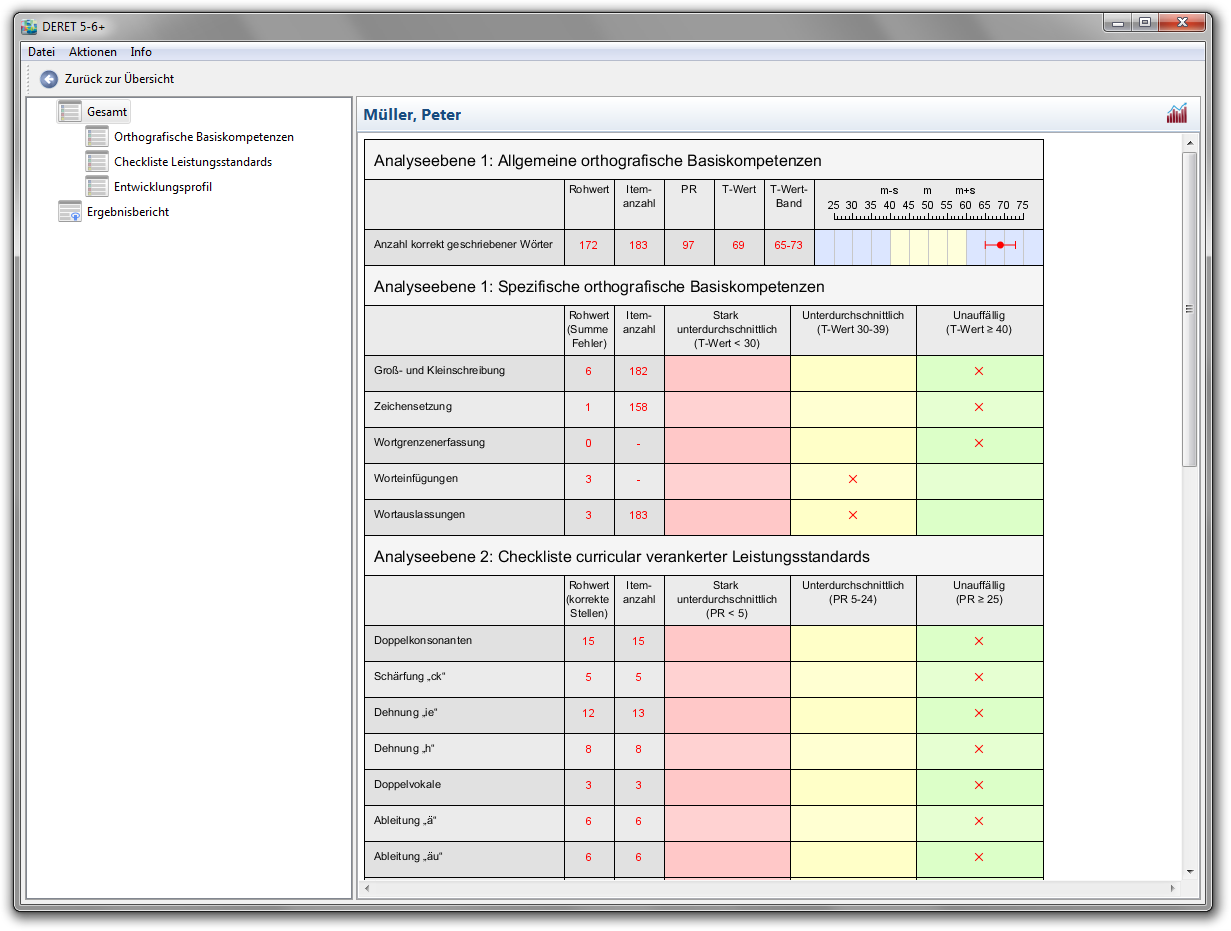Click the Wortauslassungen row label
The width and height of the screenshot is (1231, 931).
tap(419, 515)
